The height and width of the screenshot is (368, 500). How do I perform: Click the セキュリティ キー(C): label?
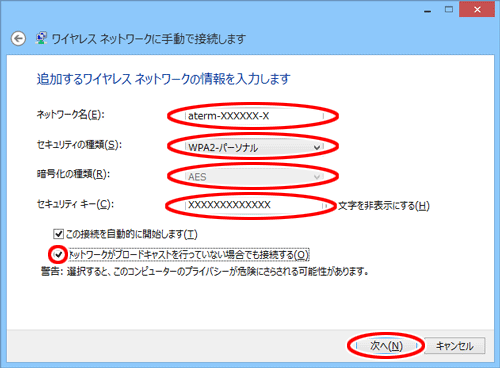(75, 204)
